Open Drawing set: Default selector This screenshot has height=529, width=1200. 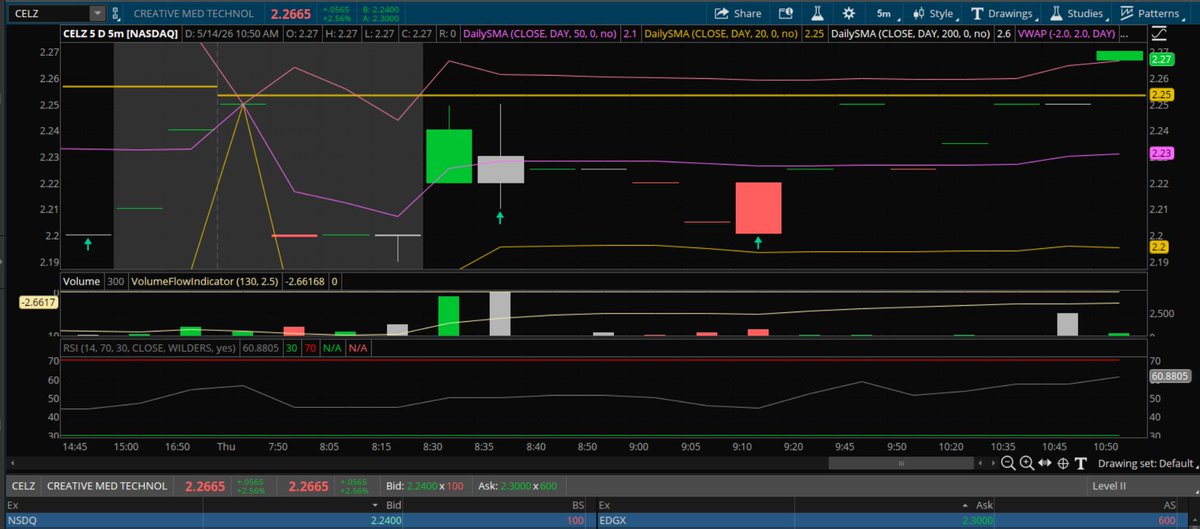point(1145,463)
